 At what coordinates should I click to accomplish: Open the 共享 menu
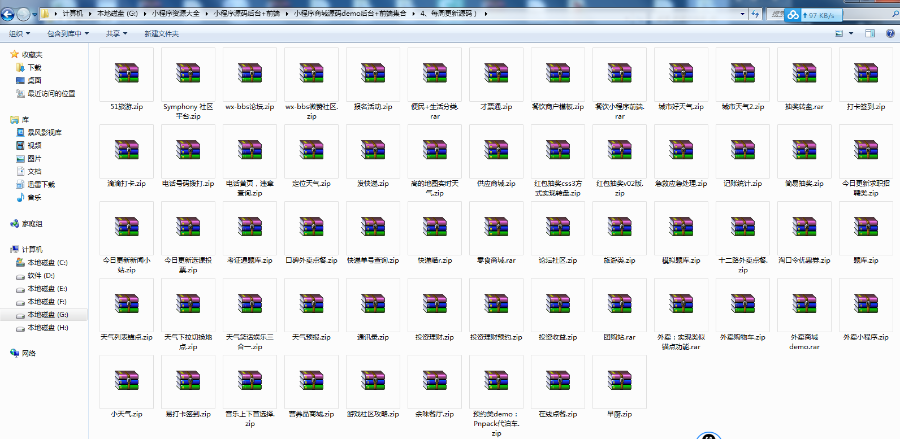tap(117, 34)
